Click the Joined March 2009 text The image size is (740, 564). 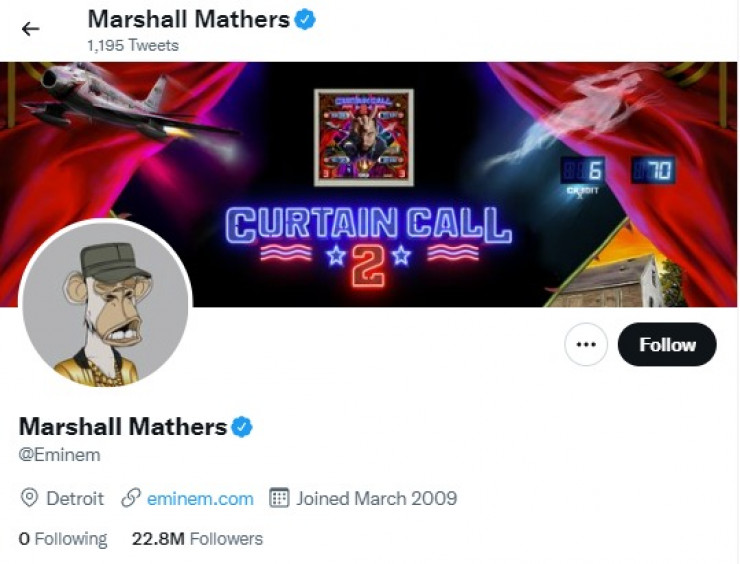[376, 498]
